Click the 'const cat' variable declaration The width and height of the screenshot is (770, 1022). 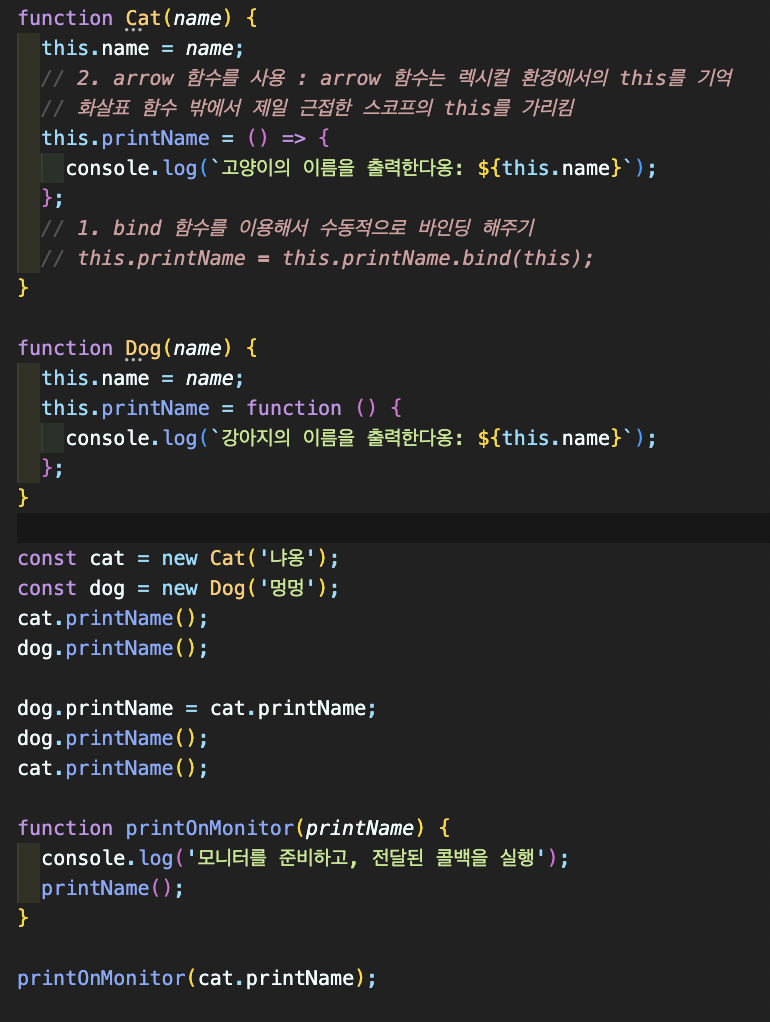71,558
